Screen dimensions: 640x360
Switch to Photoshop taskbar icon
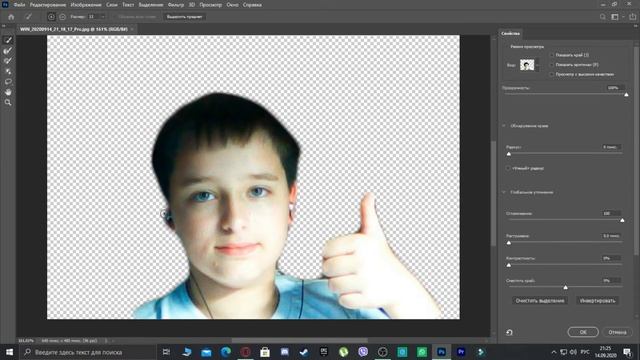pos(441,352)
